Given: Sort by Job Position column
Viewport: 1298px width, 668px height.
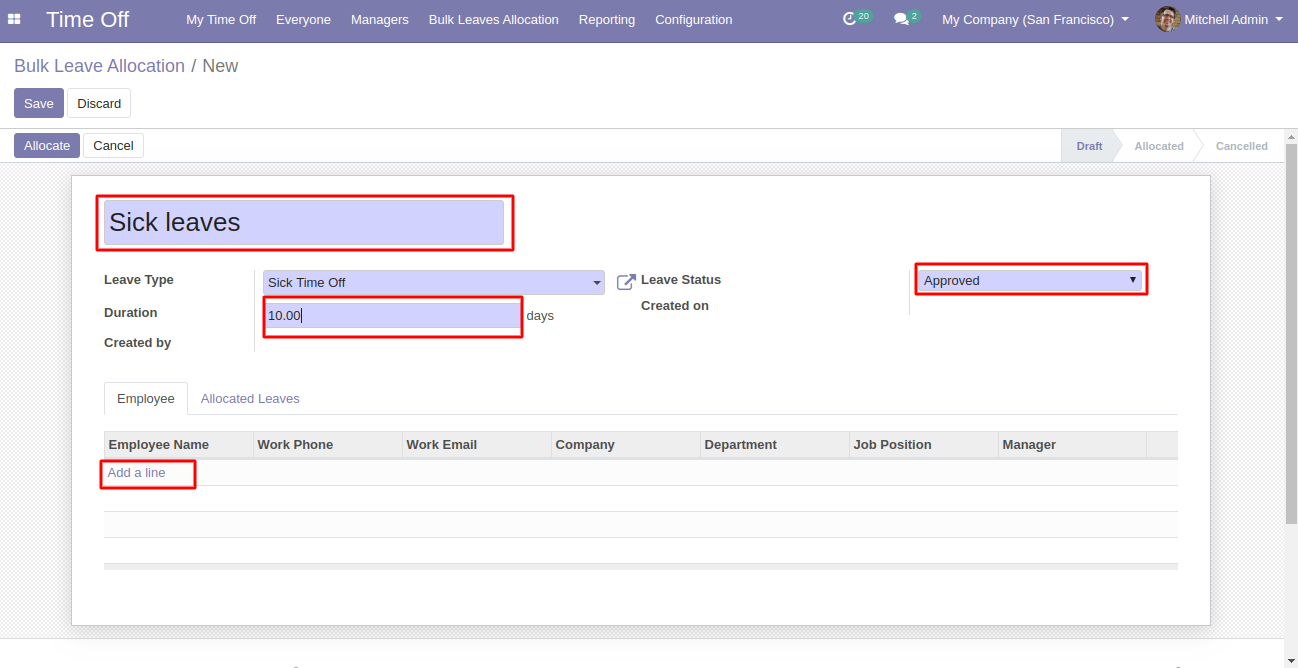Looking at the screenshot, I should [x=923, y=445].
